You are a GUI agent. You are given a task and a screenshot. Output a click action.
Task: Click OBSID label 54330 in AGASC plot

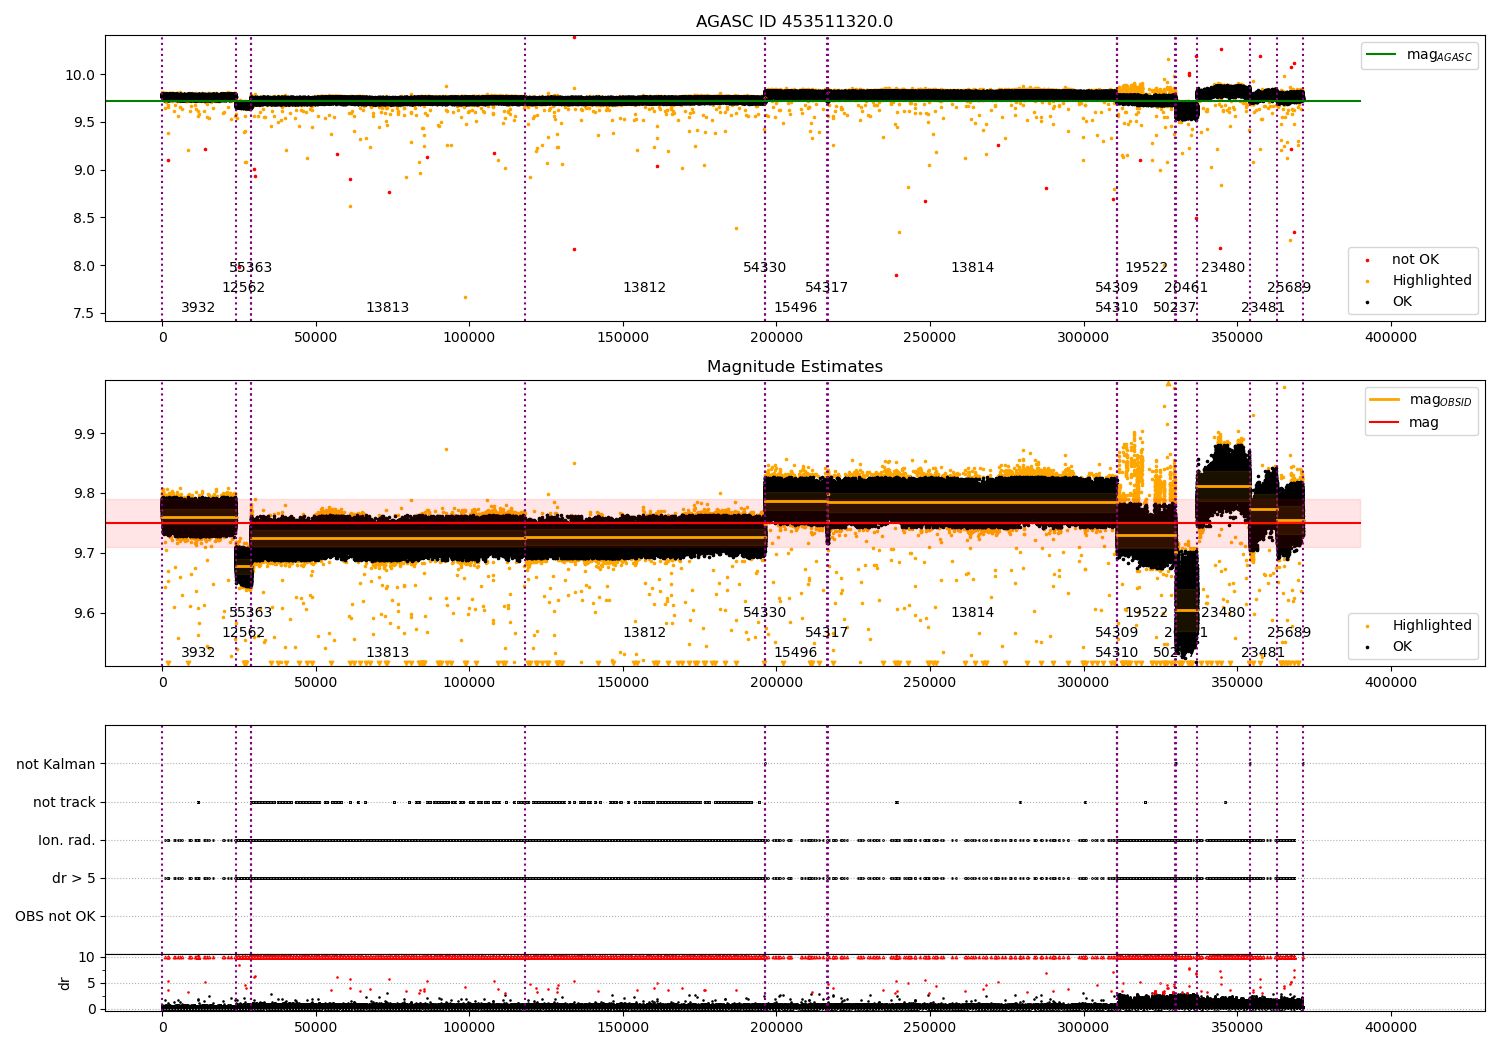point(765,268)
